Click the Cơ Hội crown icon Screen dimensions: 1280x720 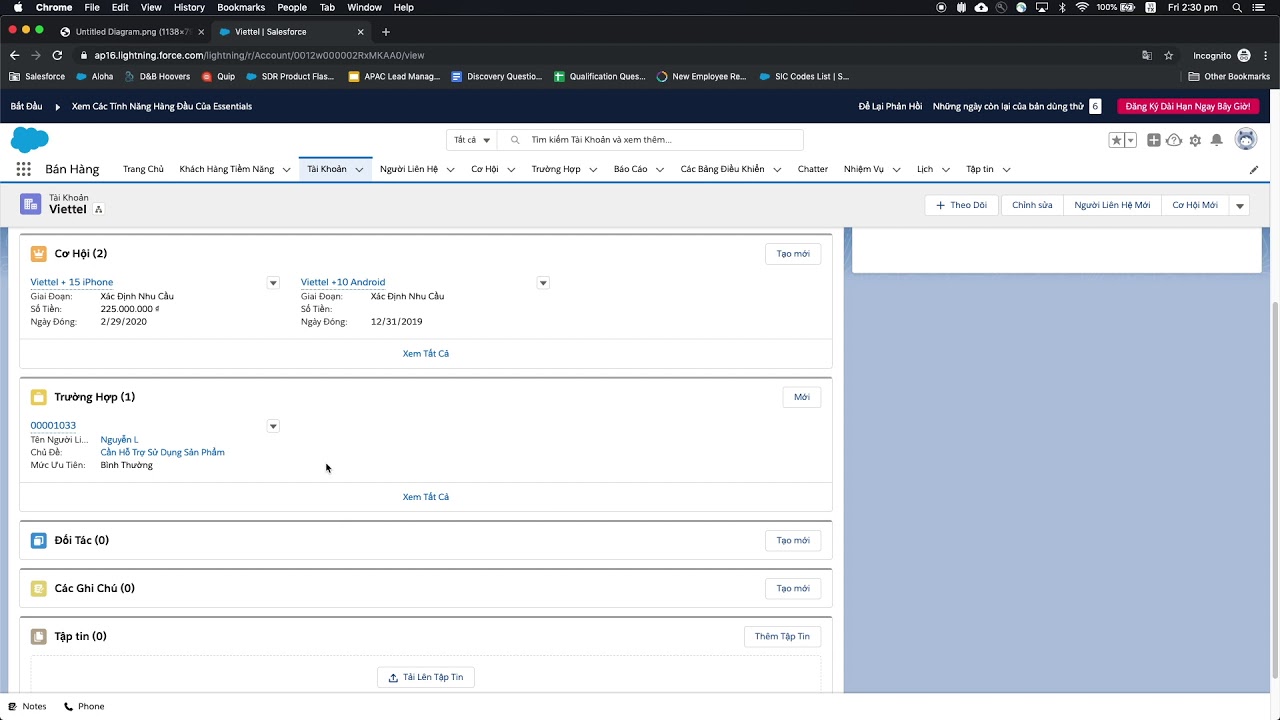coord(38,254)
